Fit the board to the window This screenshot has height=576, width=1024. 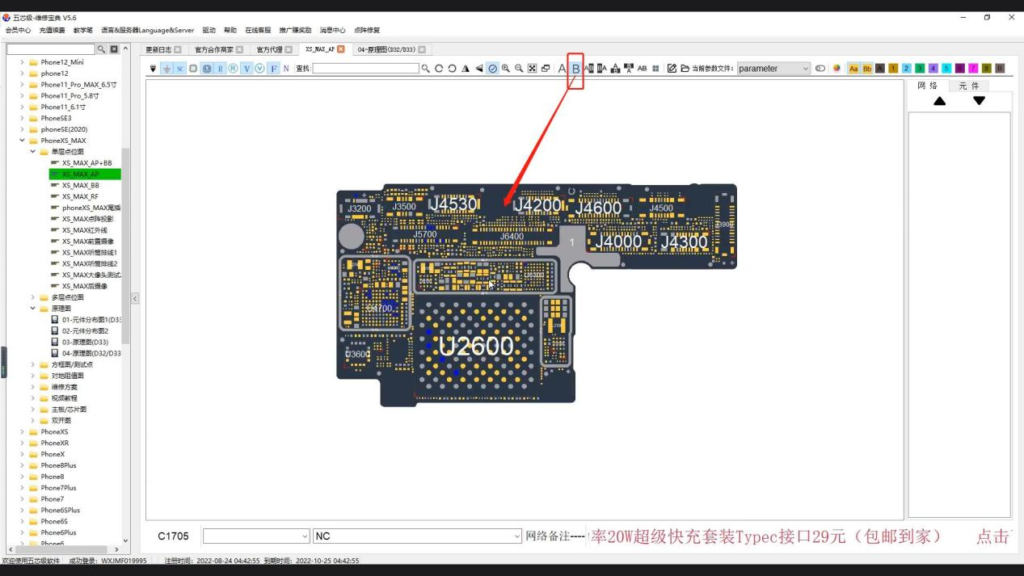tap(532, 69)
